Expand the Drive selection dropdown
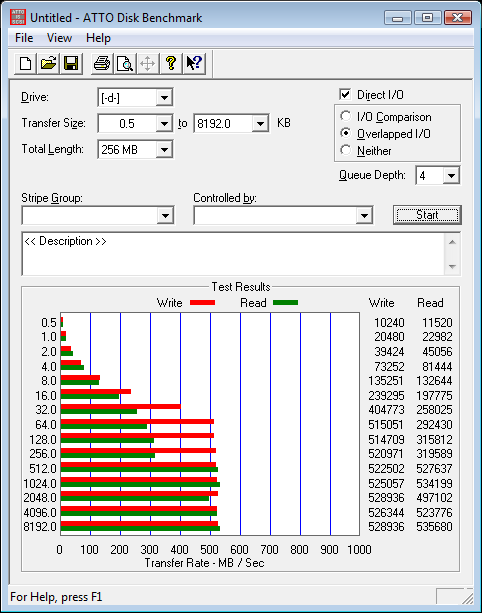The width and height of the screenshot is (482, 613). coord(164,97)
